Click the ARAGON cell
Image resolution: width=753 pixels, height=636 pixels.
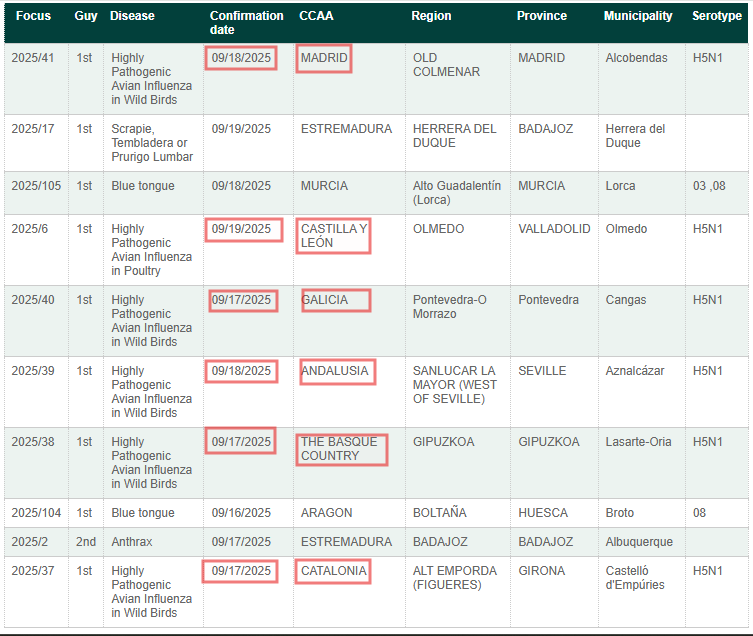pyautogui.click(x=326, y=513)
